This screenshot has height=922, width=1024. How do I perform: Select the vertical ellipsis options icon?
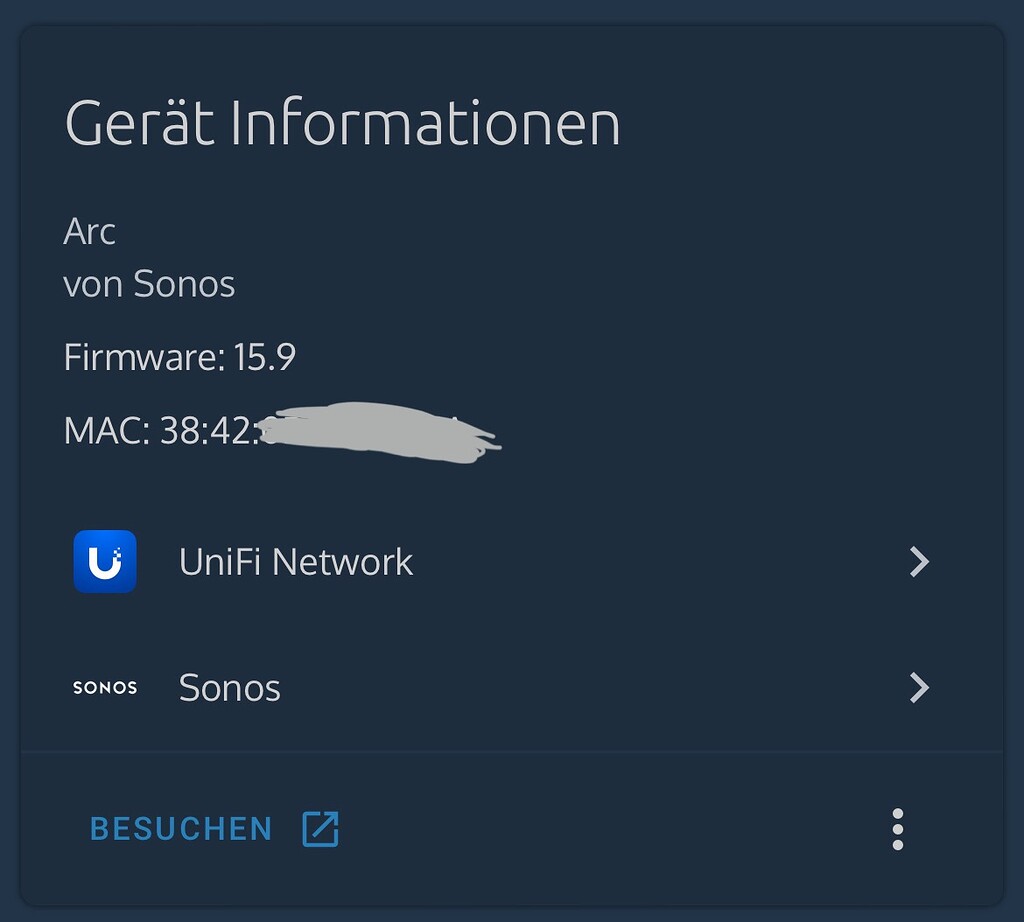point(899,828)
